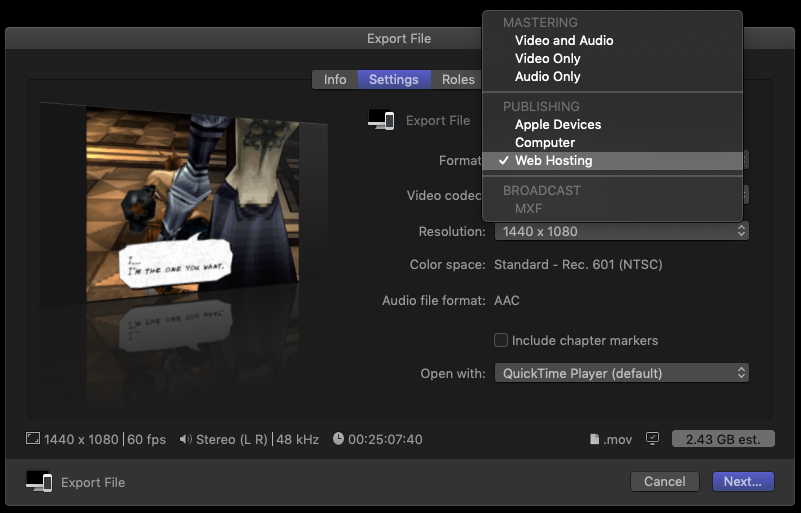Open the QuickTime Player Open with dropdown
This screenshot has width=801, height=513.
(x=621, y=373)
